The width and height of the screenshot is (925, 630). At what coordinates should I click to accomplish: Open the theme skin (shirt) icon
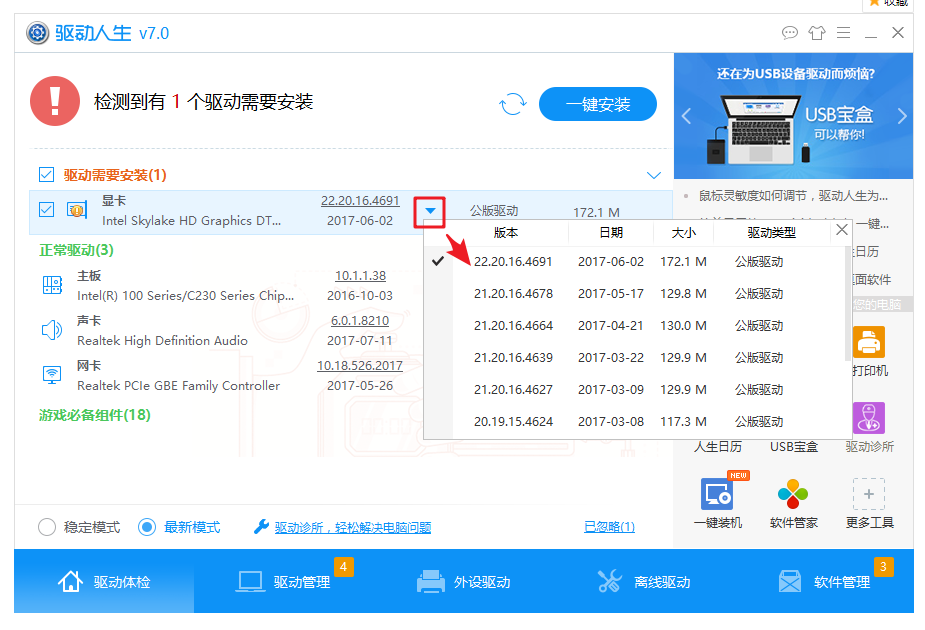815,33
